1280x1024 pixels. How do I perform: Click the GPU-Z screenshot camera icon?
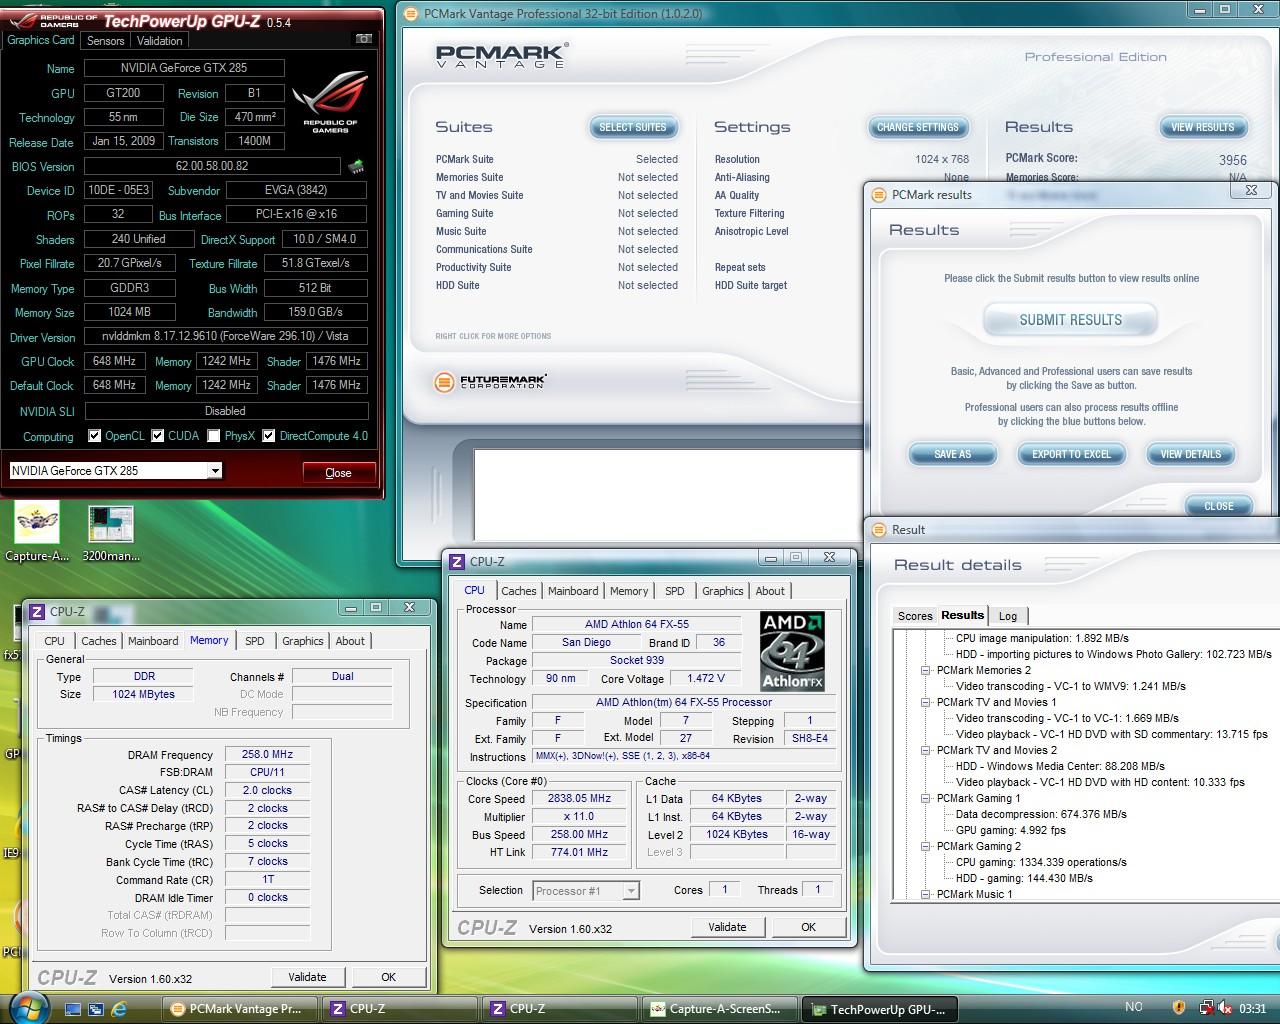[x=365, y=39]
